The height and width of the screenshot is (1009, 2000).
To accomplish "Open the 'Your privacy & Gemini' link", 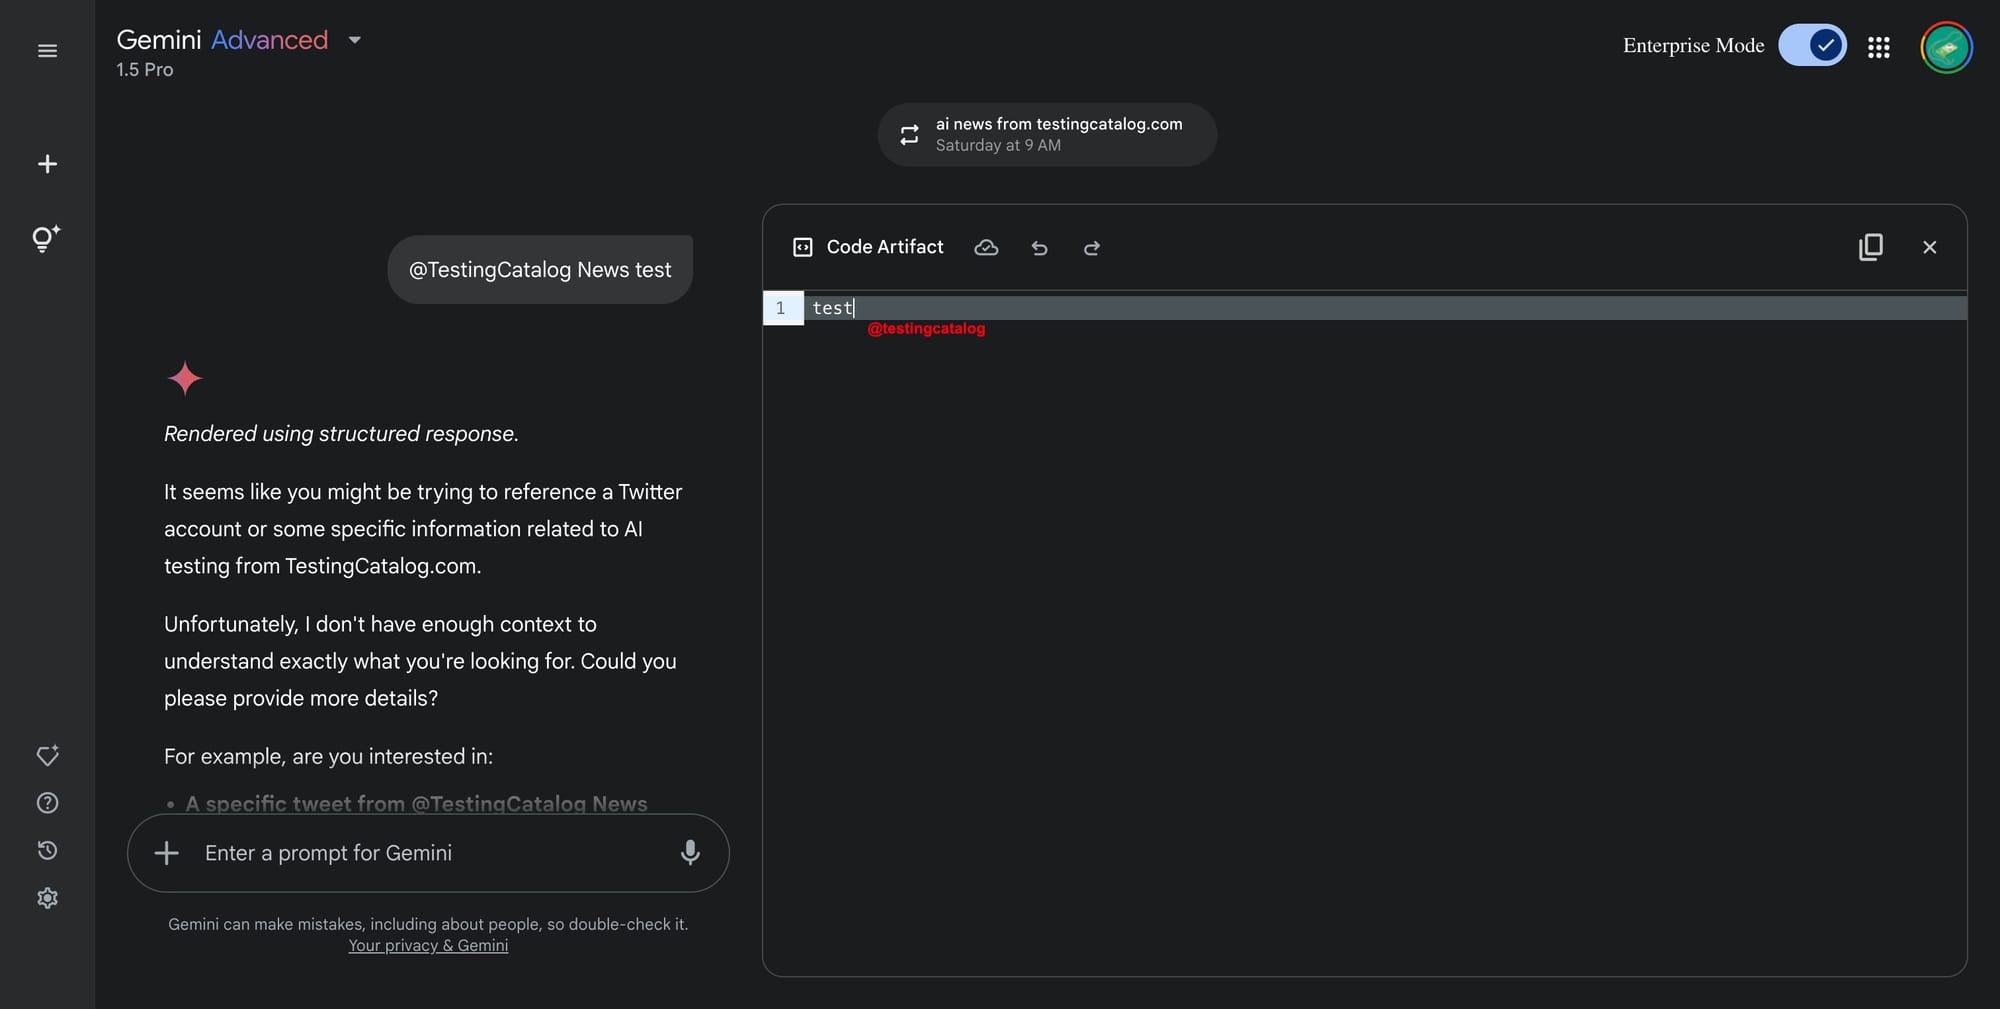I will click(x=428, y=945).
